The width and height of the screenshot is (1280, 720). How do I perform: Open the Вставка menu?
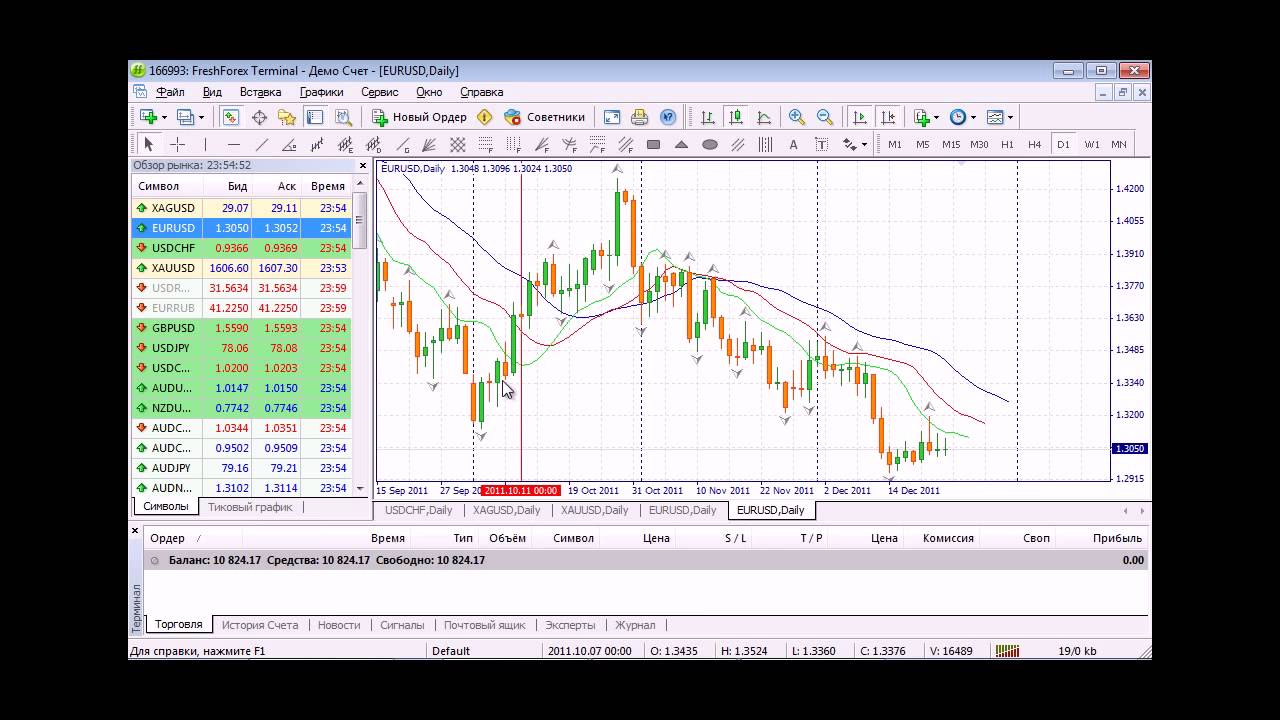[260, 92]
